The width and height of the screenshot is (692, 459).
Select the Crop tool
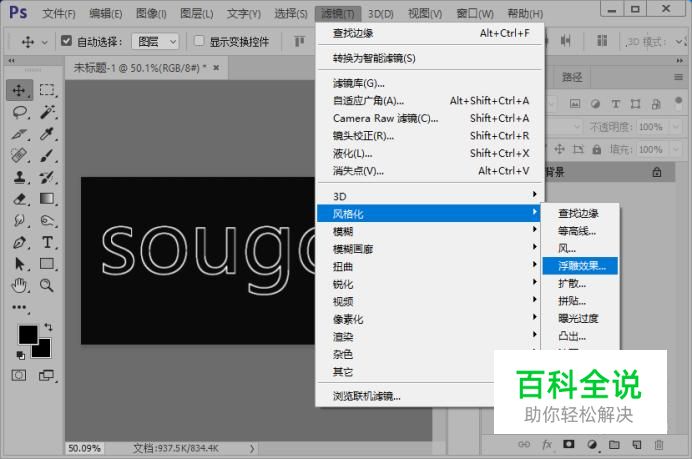click(x=19, y=134)
